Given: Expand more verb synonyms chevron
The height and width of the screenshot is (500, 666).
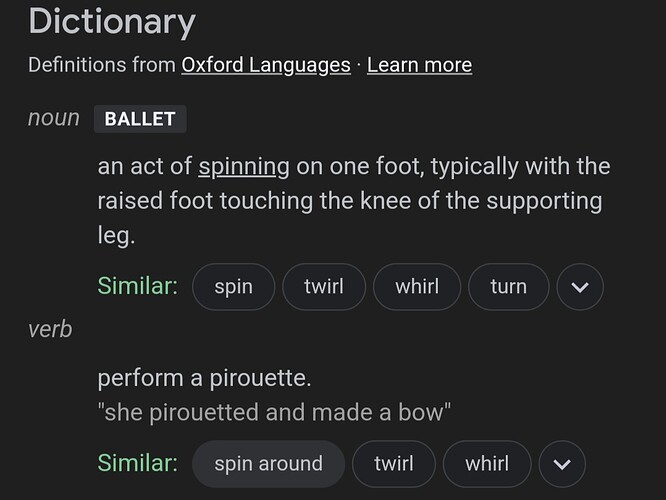Looking at the screenshot, I should (562, 464).
